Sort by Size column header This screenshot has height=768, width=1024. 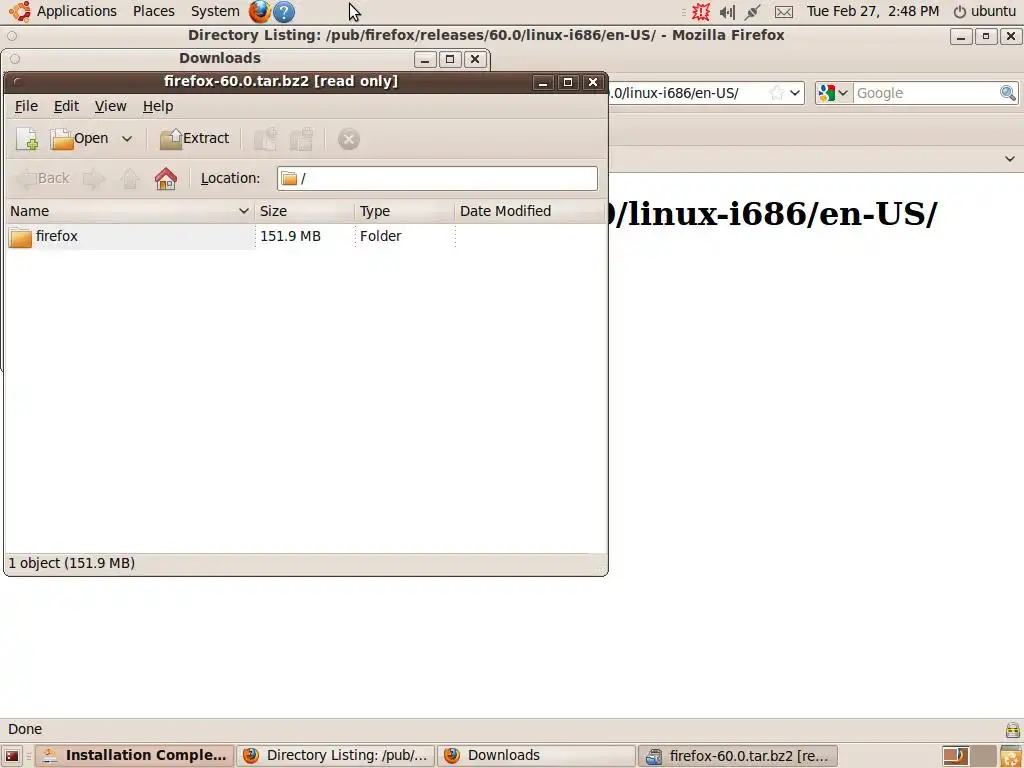pyautogui.click(x=304, y=211)
